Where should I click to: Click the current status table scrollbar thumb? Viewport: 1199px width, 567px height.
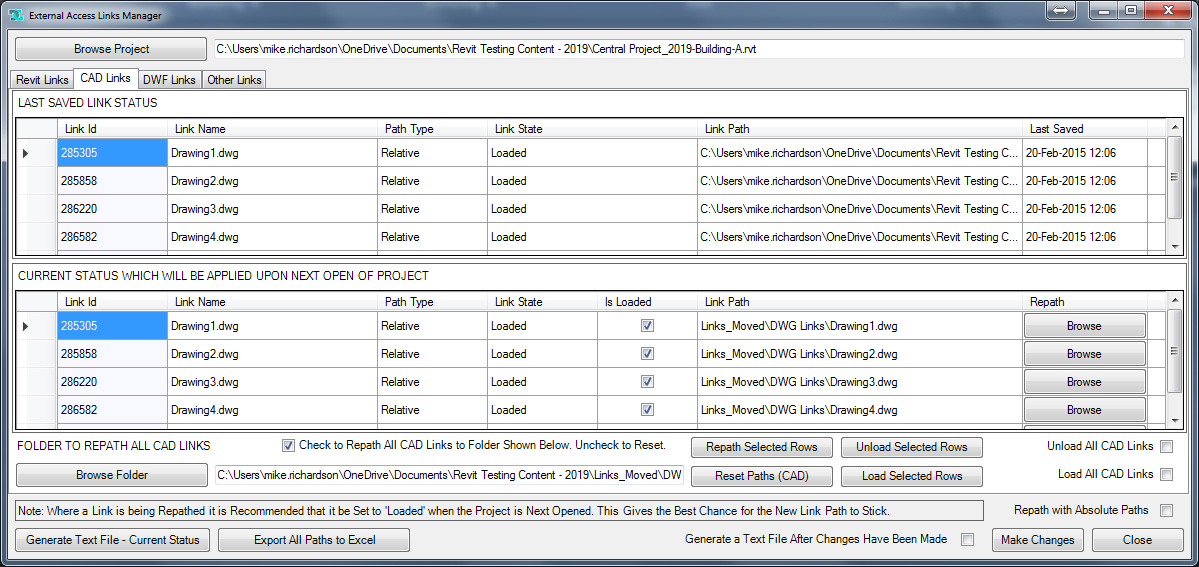click(1175, 350)
